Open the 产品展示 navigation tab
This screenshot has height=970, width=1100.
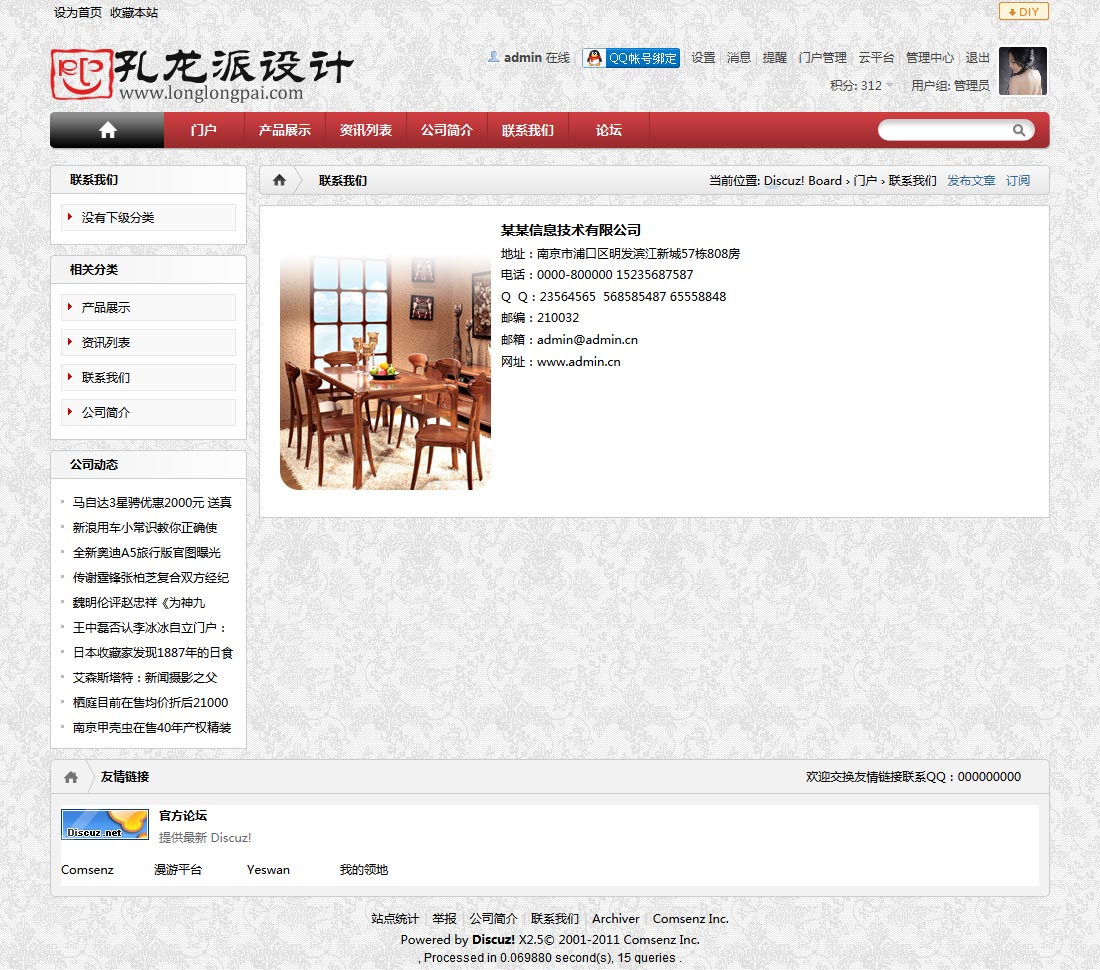pos(284,130)
